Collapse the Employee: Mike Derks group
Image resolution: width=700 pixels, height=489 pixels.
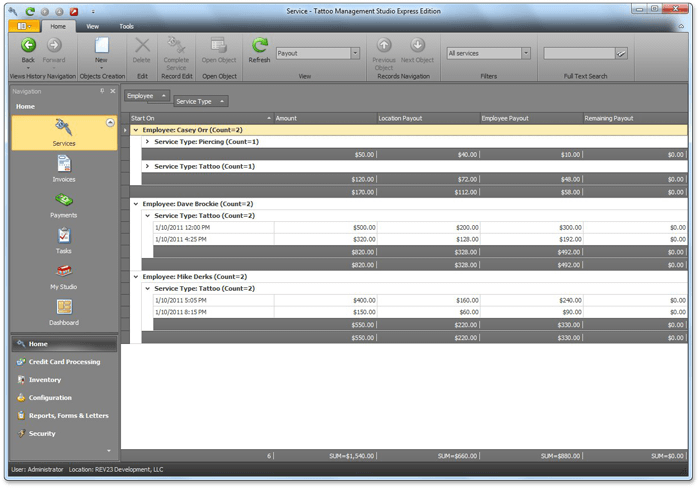point(136,276)
